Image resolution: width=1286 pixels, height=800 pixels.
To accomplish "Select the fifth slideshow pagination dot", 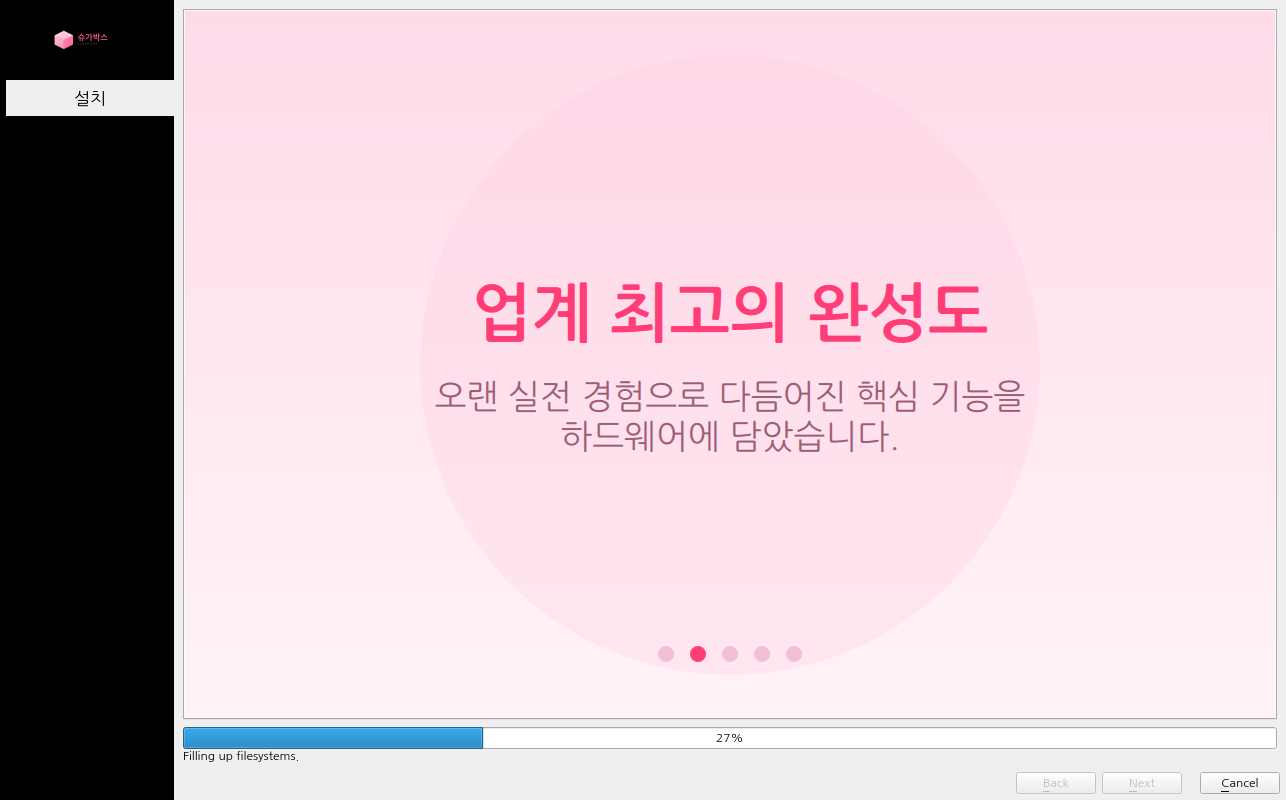I will coord(794,654).
